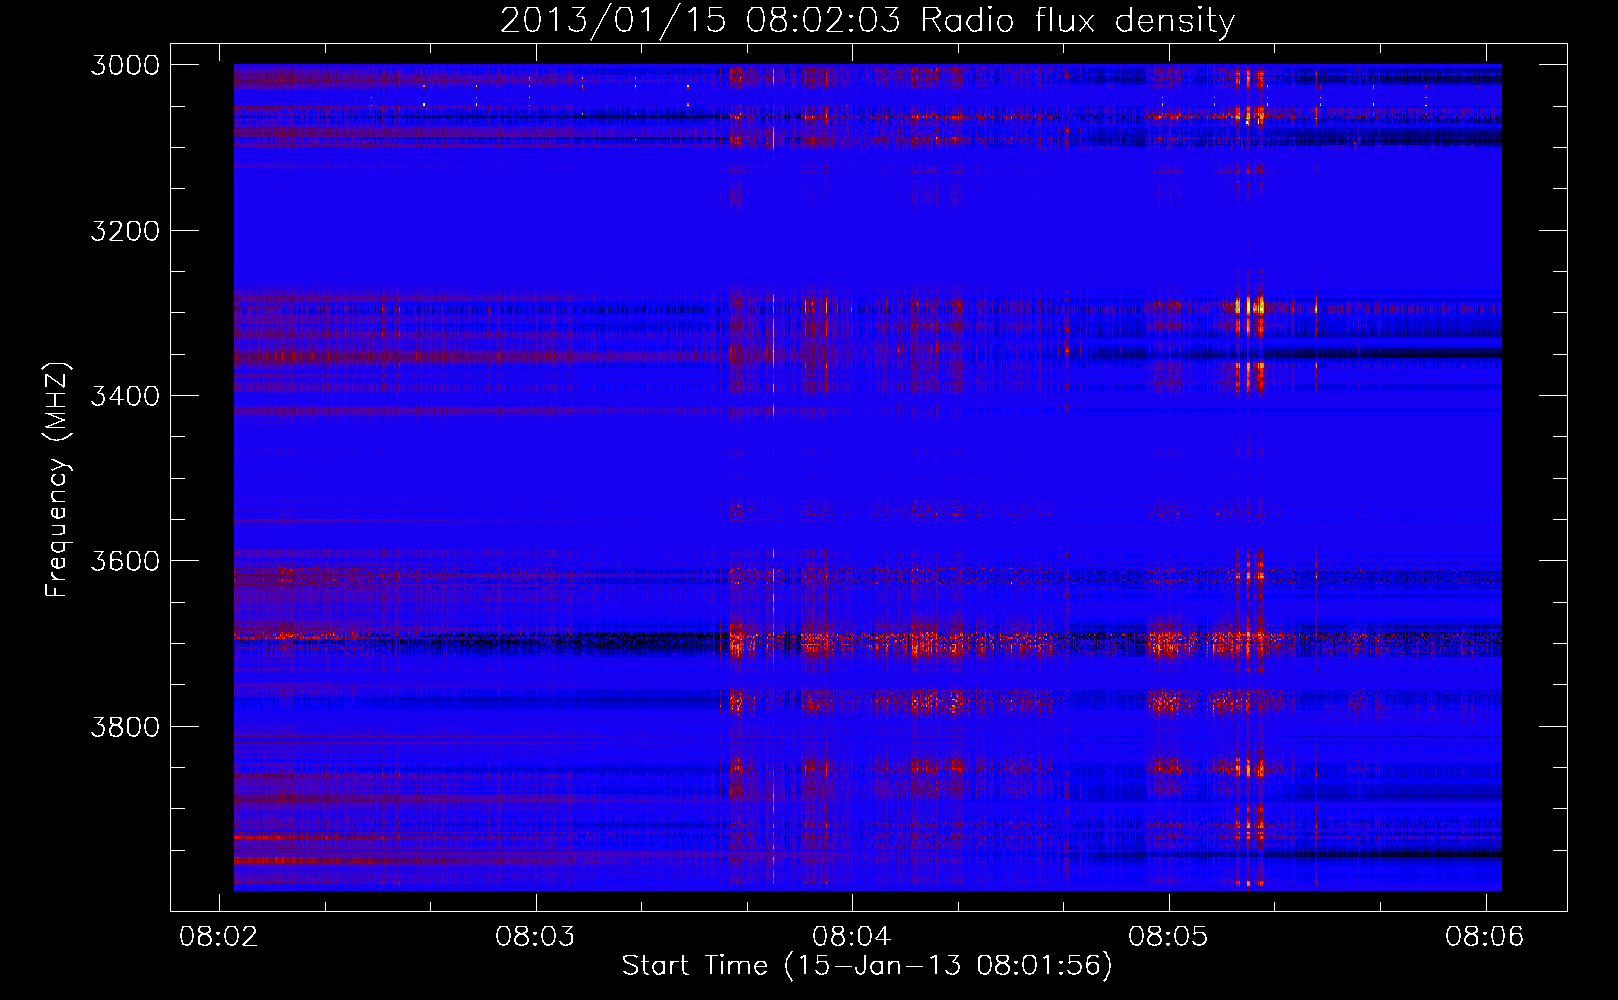Select the 3800 frequency tick label
Viewport: 1618px width, 1000px height.
125,726
